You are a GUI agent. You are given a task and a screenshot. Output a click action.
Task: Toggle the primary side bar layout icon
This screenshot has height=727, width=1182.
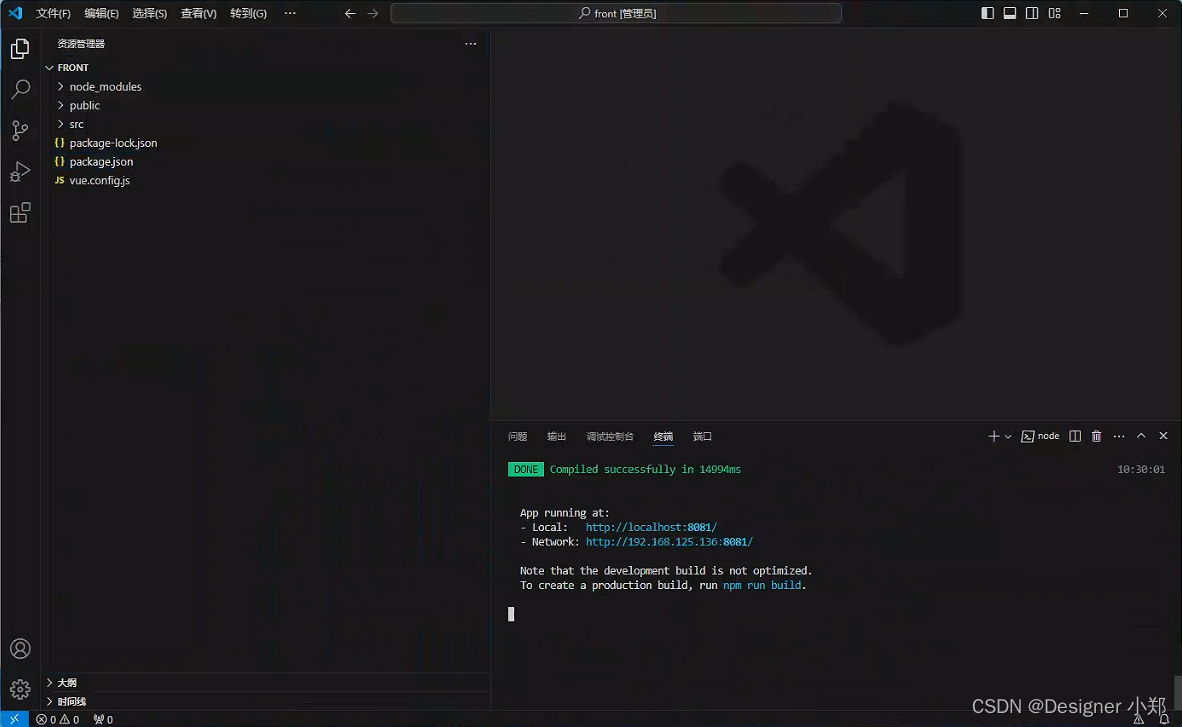click(988, 13)
